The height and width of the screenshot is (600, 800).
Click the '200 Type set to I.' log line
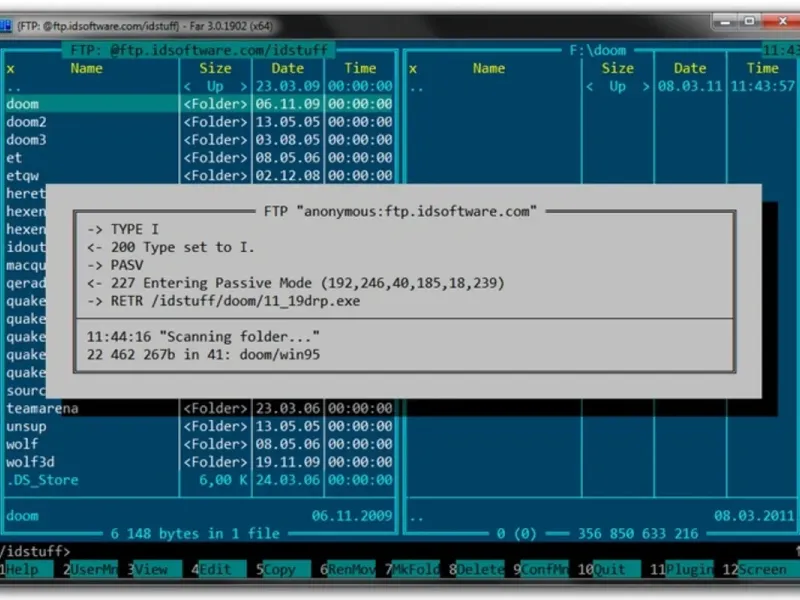click(170, 247)
